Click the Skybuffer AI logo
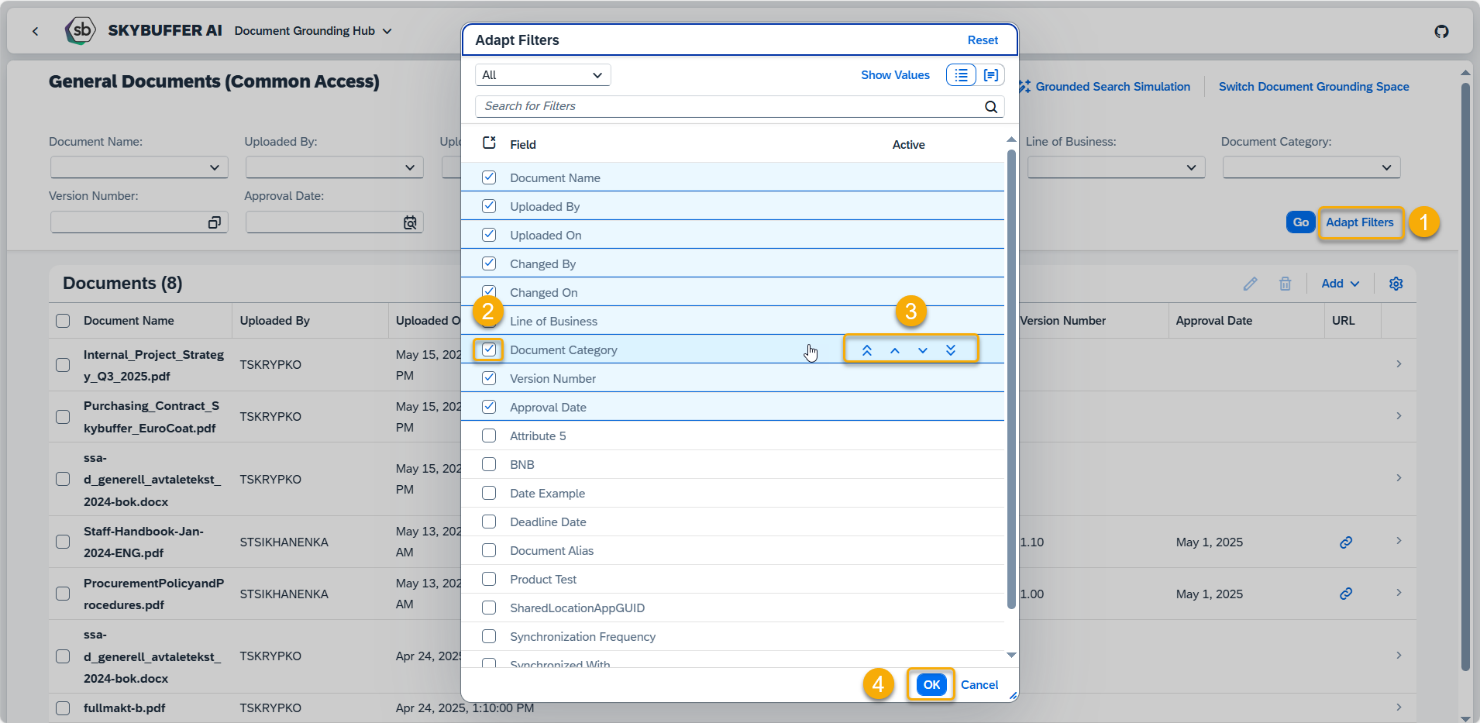The width and height of the screenshot is (1480, 723). click(80, 31)
